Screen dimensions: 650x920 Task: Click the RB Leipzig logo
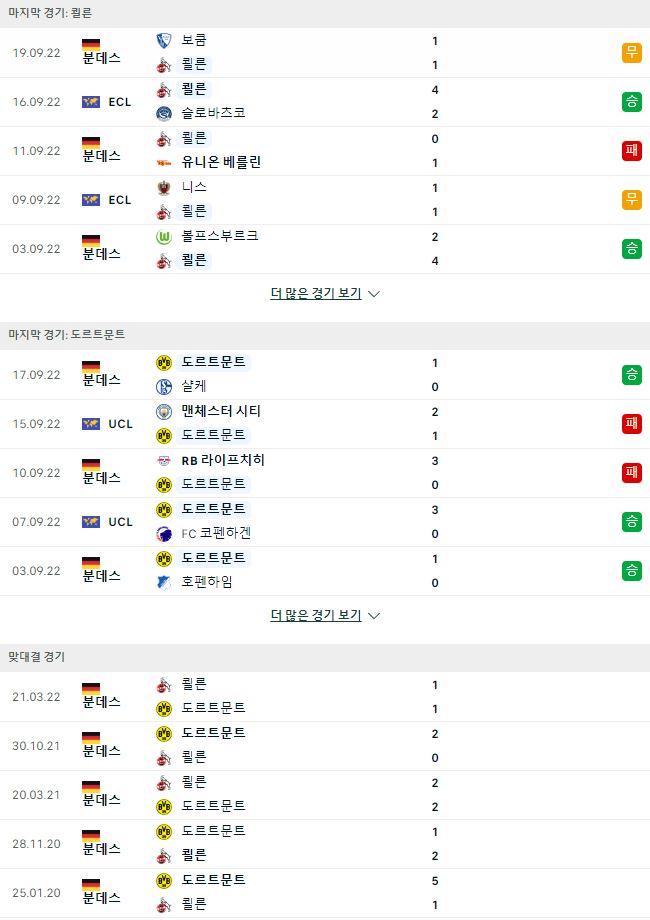pyautogui.click(x=164, y=461)
